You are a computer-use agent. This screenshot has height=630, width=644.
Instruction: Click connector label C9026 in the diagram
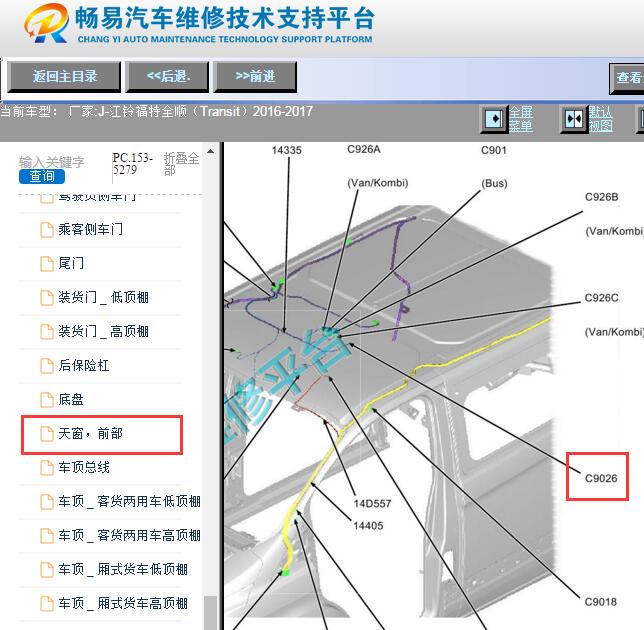pyautogui.click(x=601, y=478)
